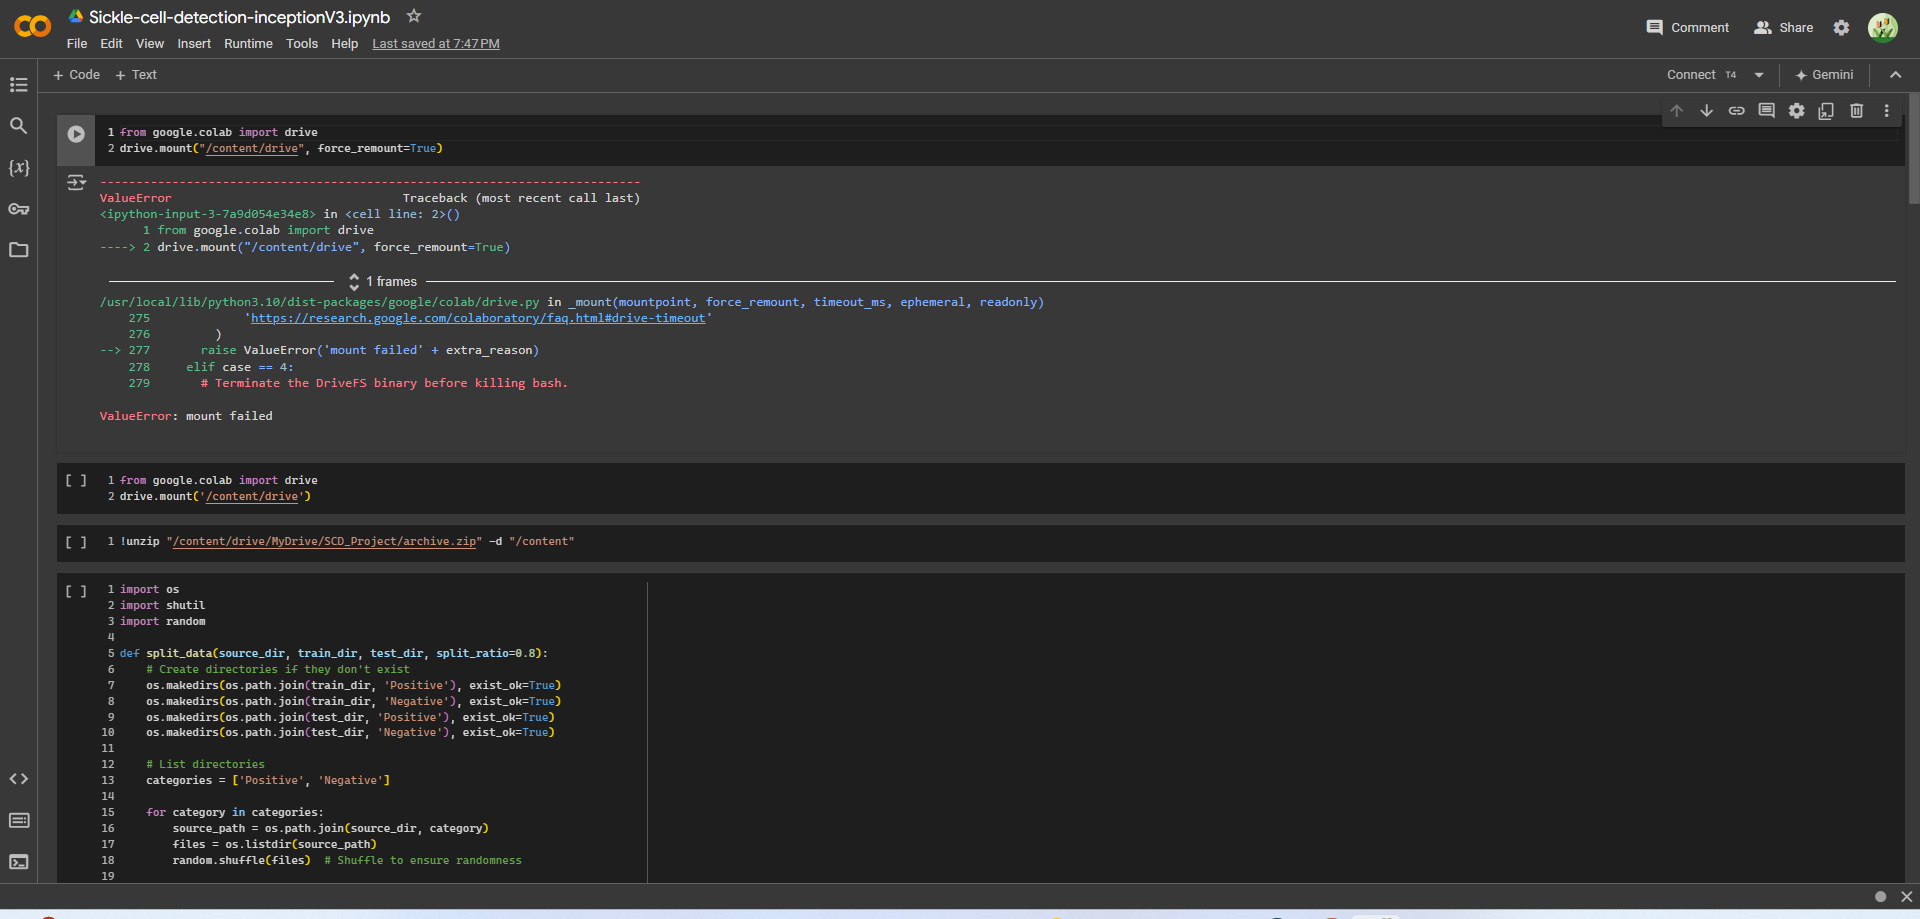This screenshot has height=919, width=1920.
Task: Open the Tools menu
Action: tap(301, 44)
